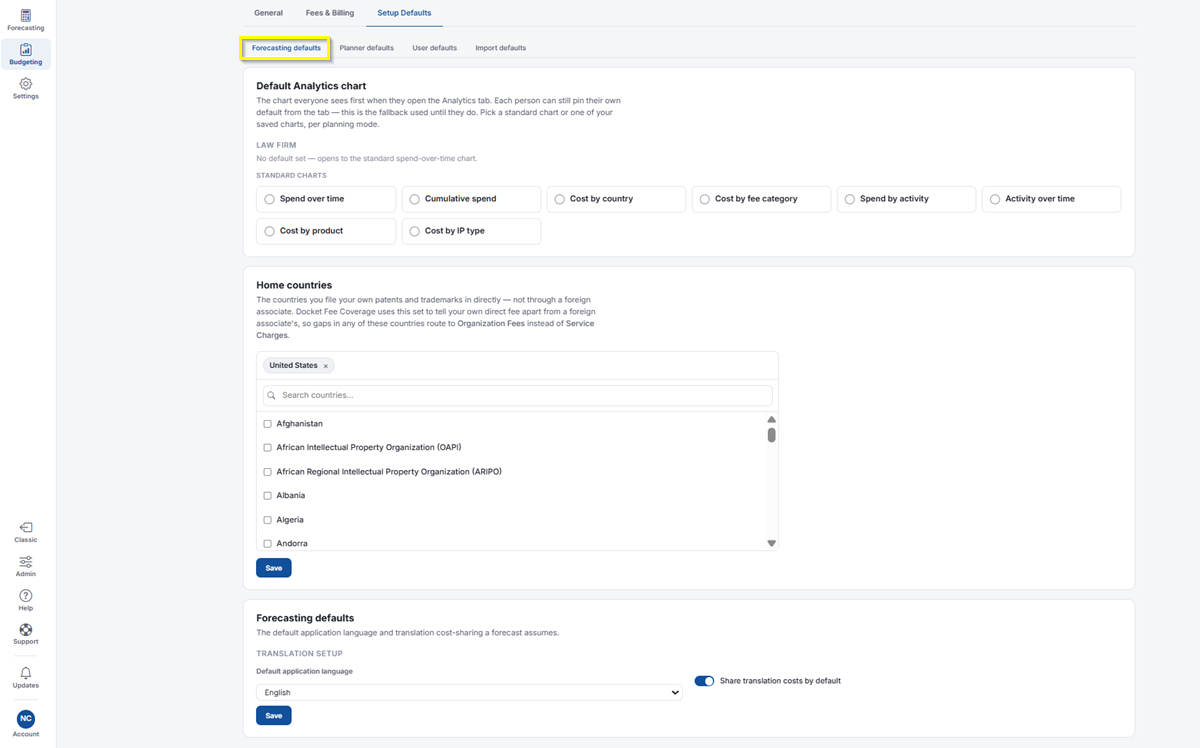Select the Budgeting sidebar icon

[26, 54]
